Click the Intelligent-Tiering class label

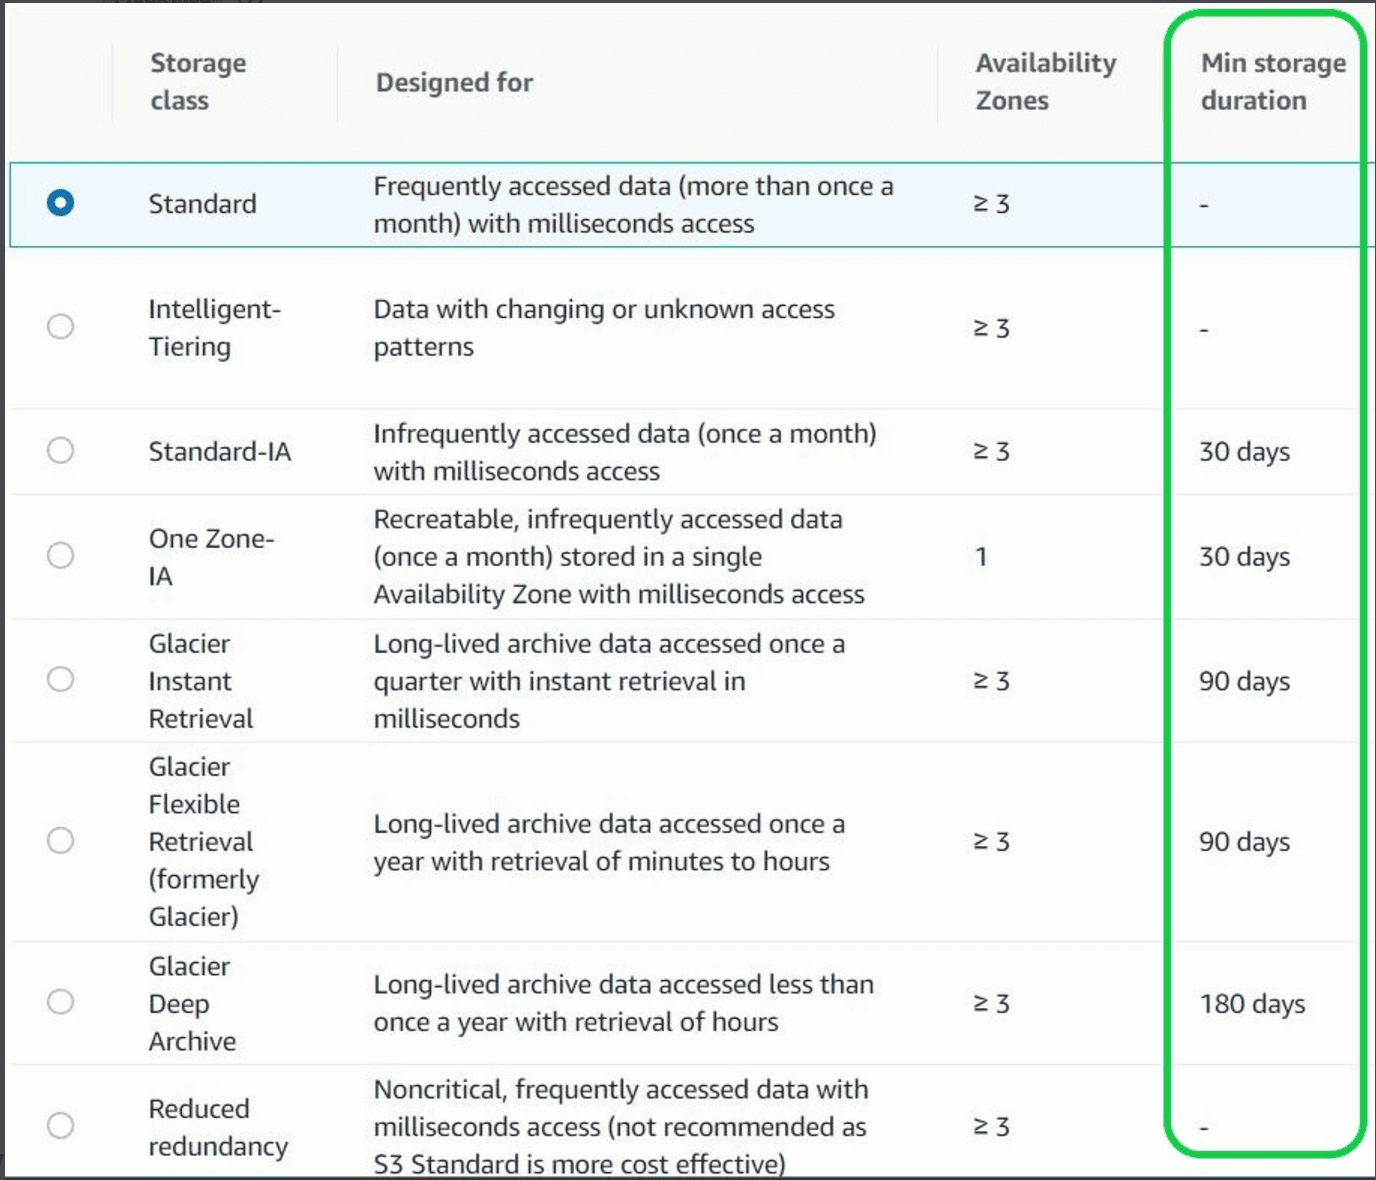coord(215,328)
